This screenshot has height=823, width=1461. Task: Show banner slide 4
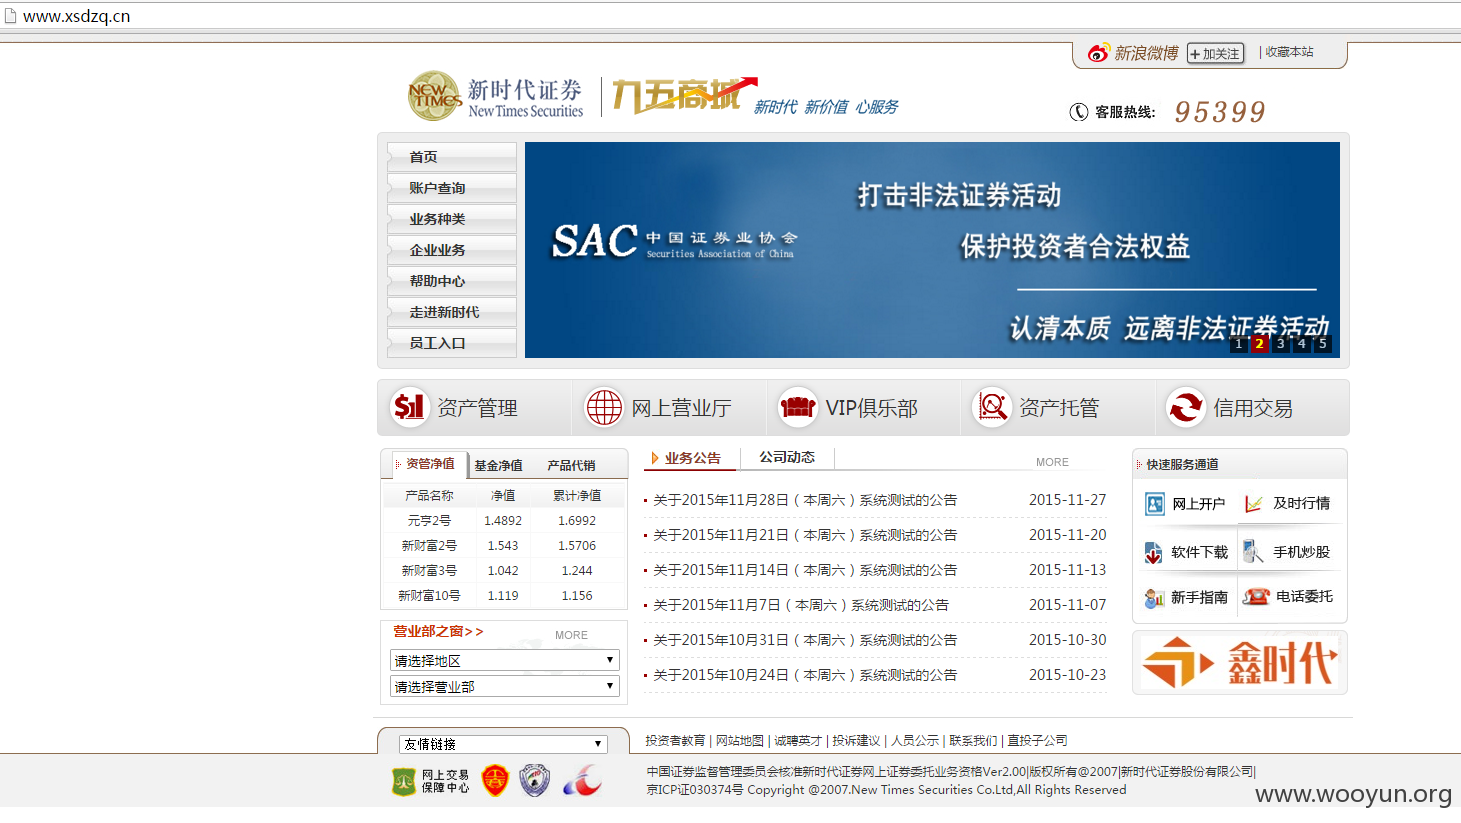pos(1302,344)
